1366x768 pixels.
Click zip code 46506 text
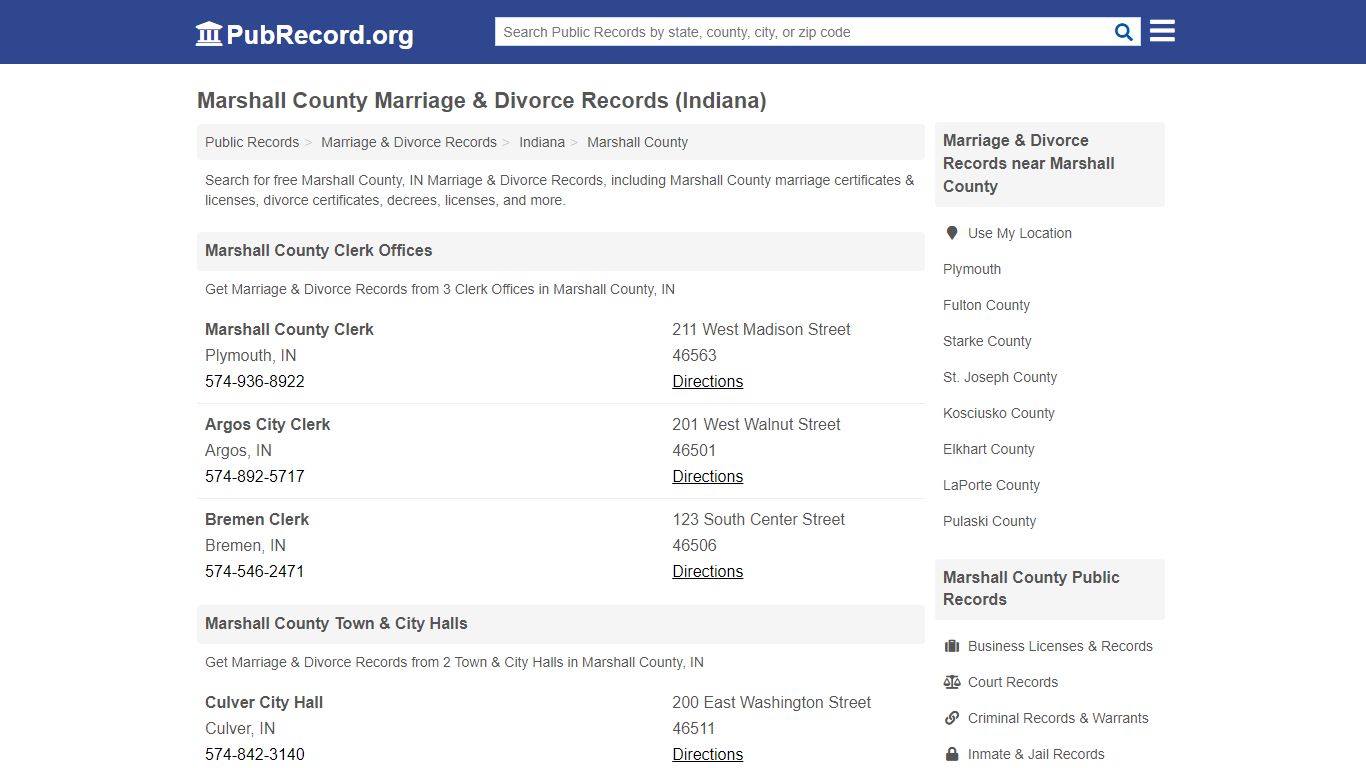(694, 545)
